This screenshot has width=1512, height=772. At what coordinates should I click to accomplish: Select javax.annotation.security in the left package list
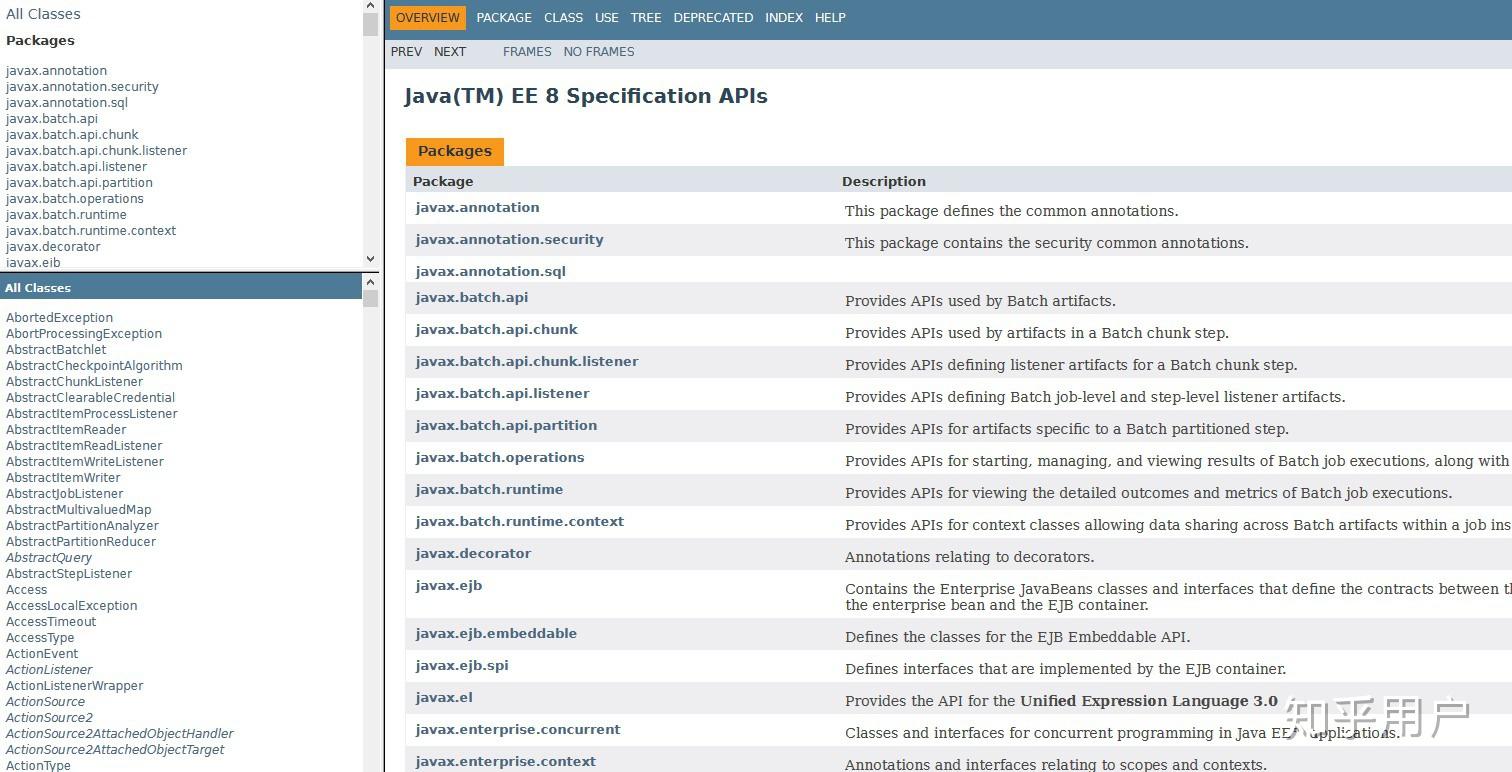(x=82, y=87)
